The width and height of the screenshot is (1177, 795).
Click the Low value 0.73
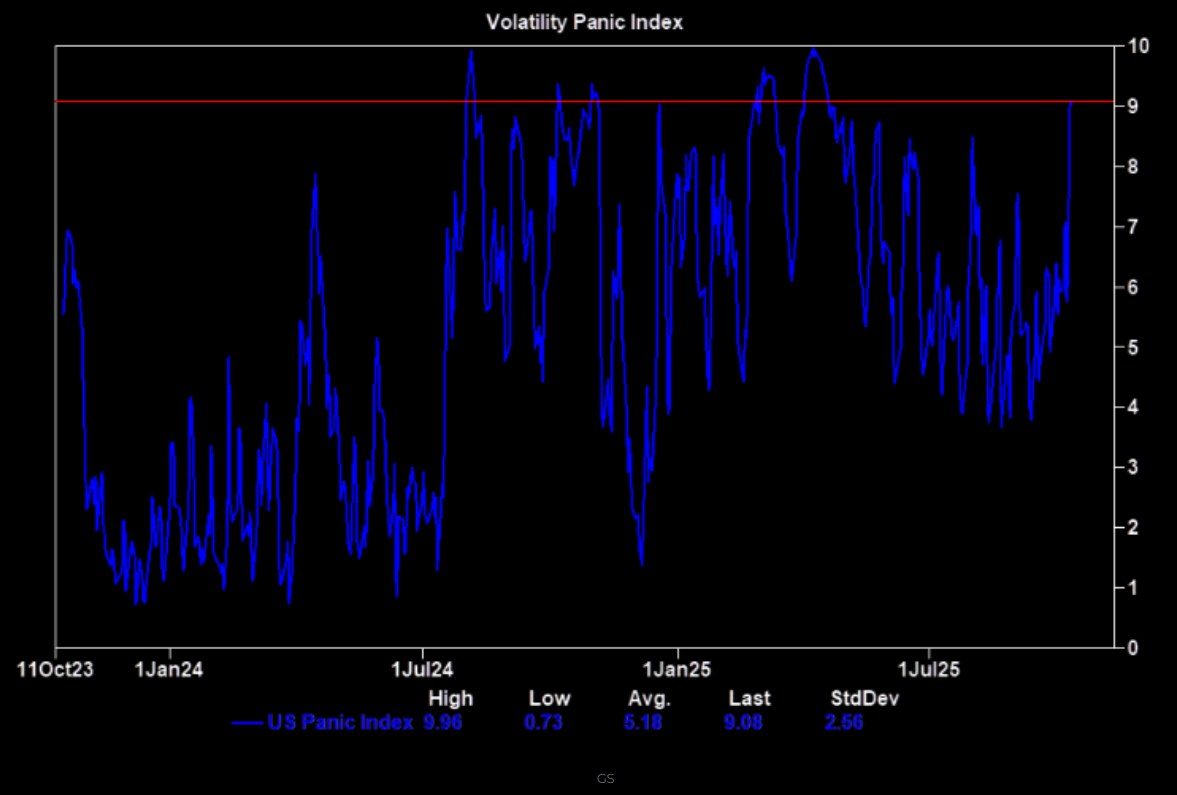pyautogui.click(x=543, y=723)
